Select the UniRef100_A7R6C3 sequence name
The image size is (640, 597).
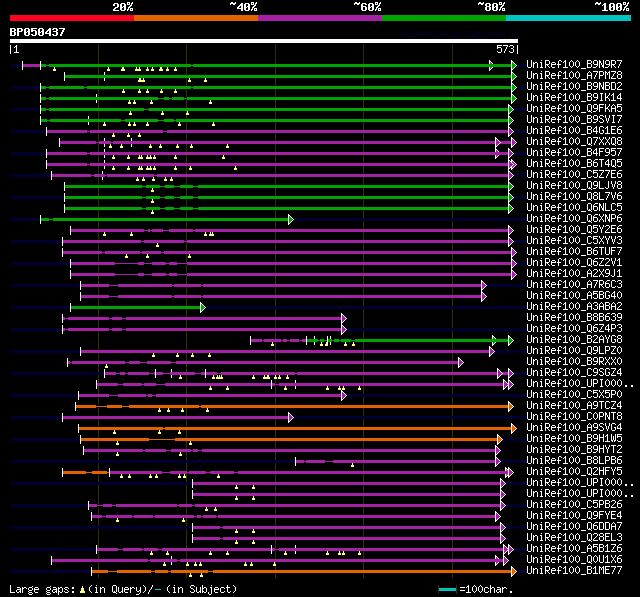574,284
